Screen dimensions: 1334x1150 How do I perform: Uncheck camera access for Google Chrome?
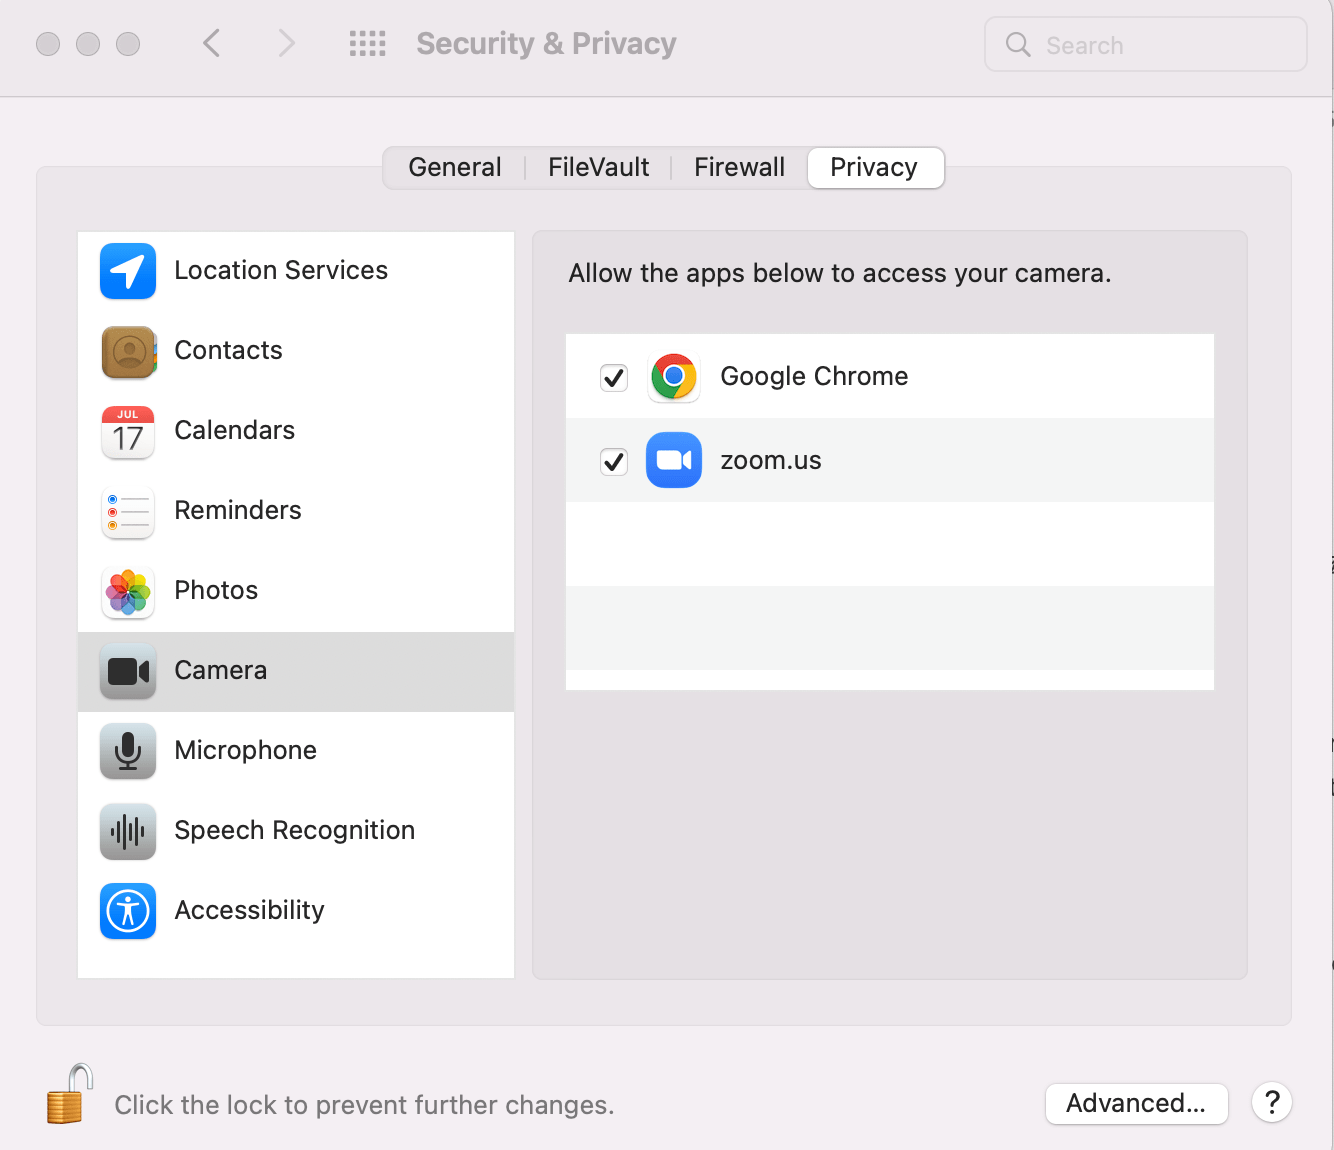(x=614, y=377)
